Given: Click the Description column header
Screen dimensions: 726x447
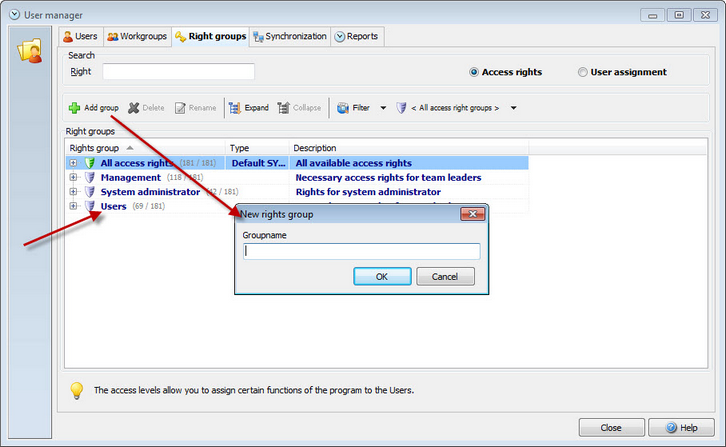Looking at the screenshot, I should (x=409, y=148).
